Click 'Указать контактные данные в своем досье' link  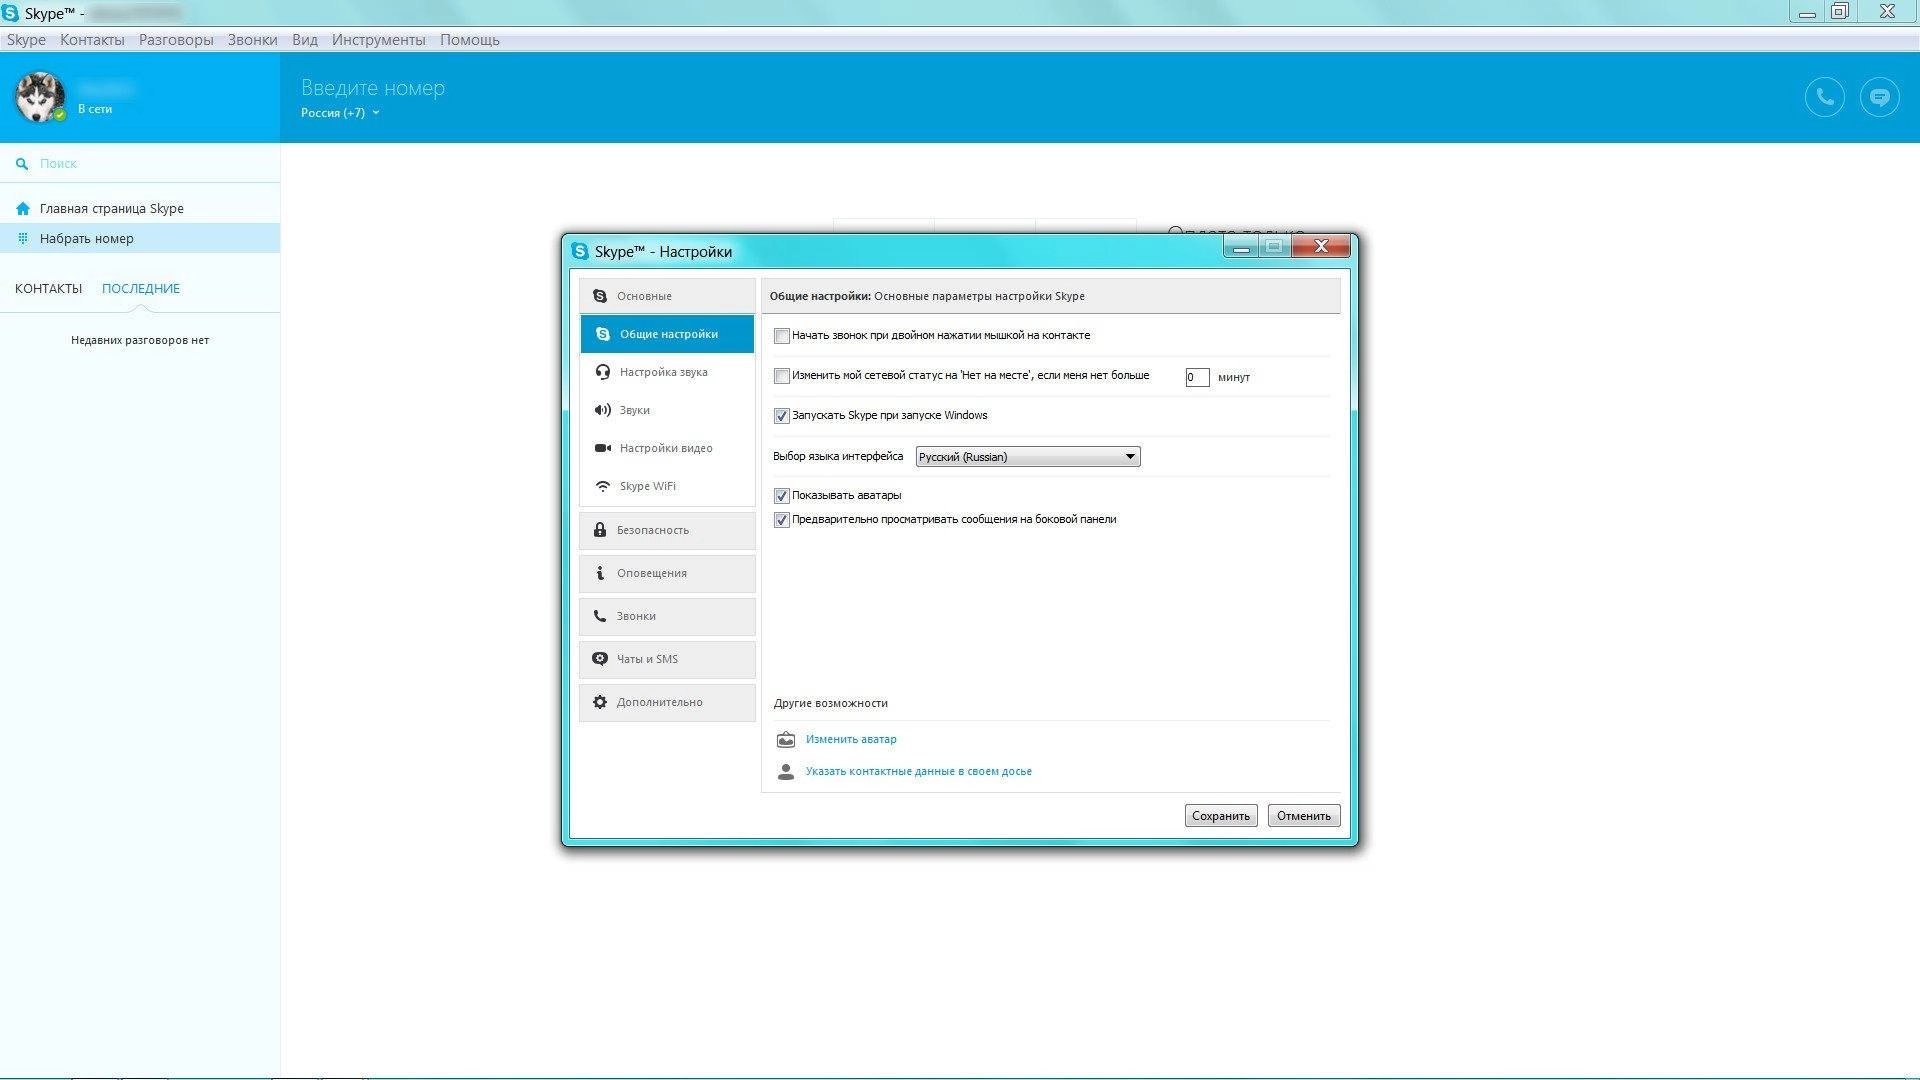pyautogui.click(x=919, y=772)
